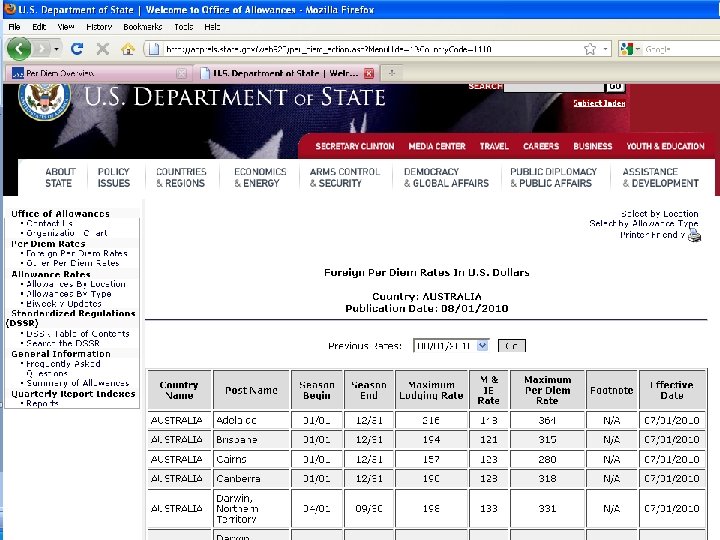Click the Firefox back arrow button
The height and width of the screenshot is (540, 720).
(19, 48)
